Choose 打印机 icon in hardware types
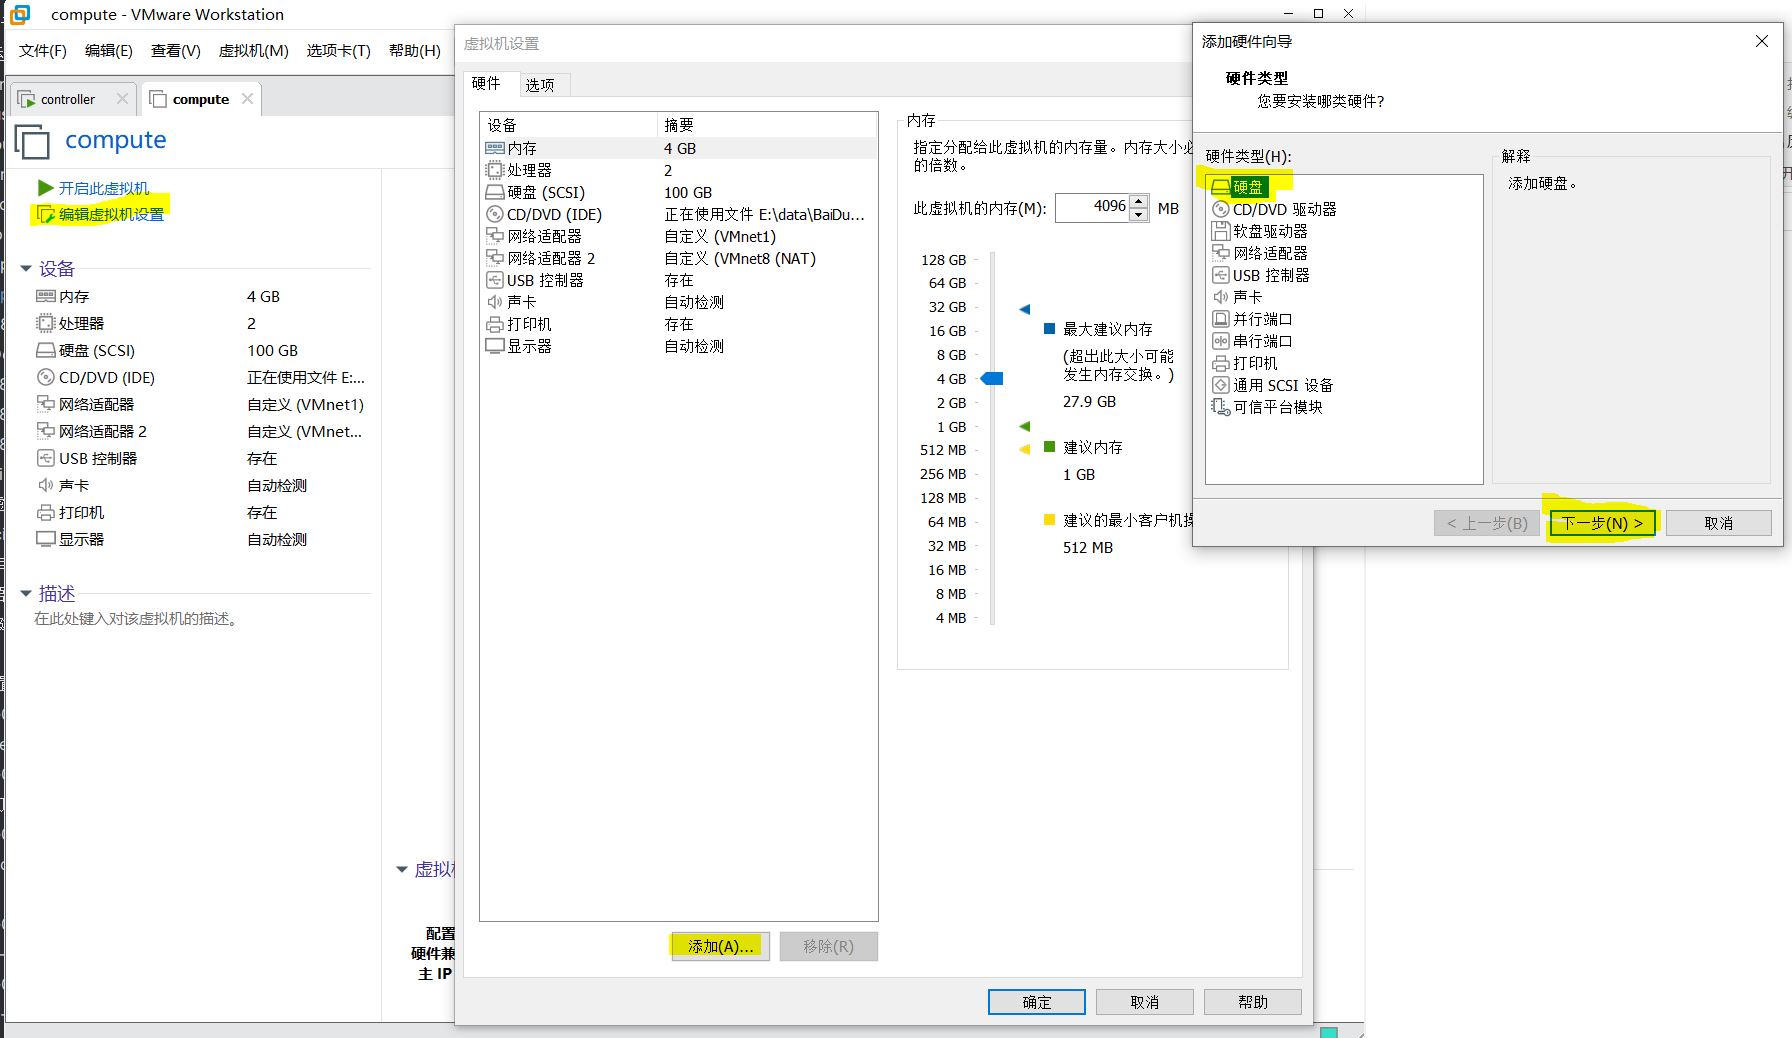 point(1220,363)
